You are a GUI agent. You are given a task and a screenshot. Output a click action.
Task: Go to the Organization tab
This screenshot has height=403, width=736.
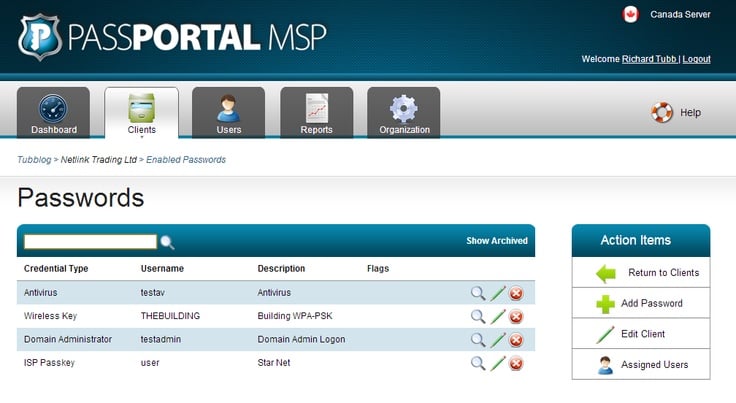pos(404,113)
